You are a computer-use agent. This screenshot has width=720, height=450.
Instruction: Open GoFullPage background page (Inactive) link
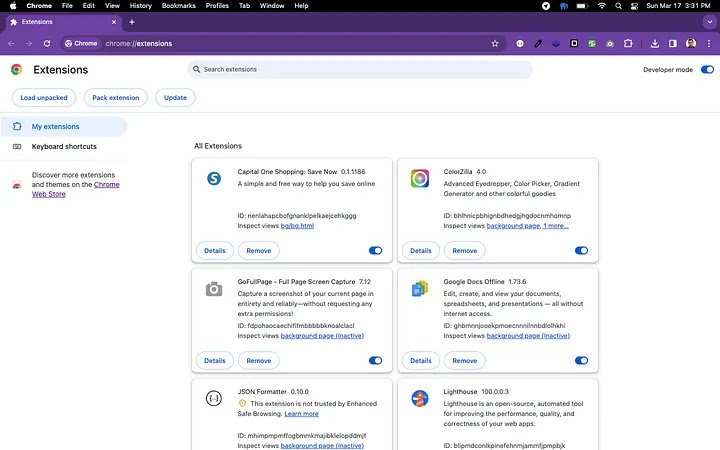322,336
